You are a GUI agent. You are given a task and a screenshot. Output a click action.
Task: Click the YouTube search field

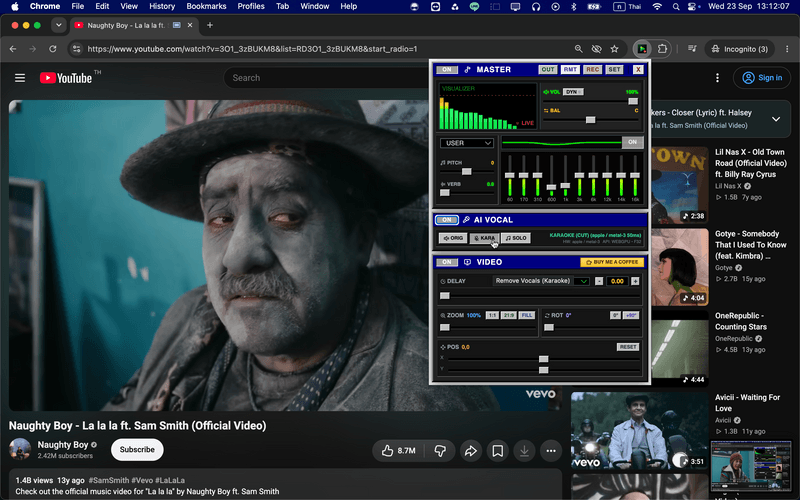[x=327, y=78]
